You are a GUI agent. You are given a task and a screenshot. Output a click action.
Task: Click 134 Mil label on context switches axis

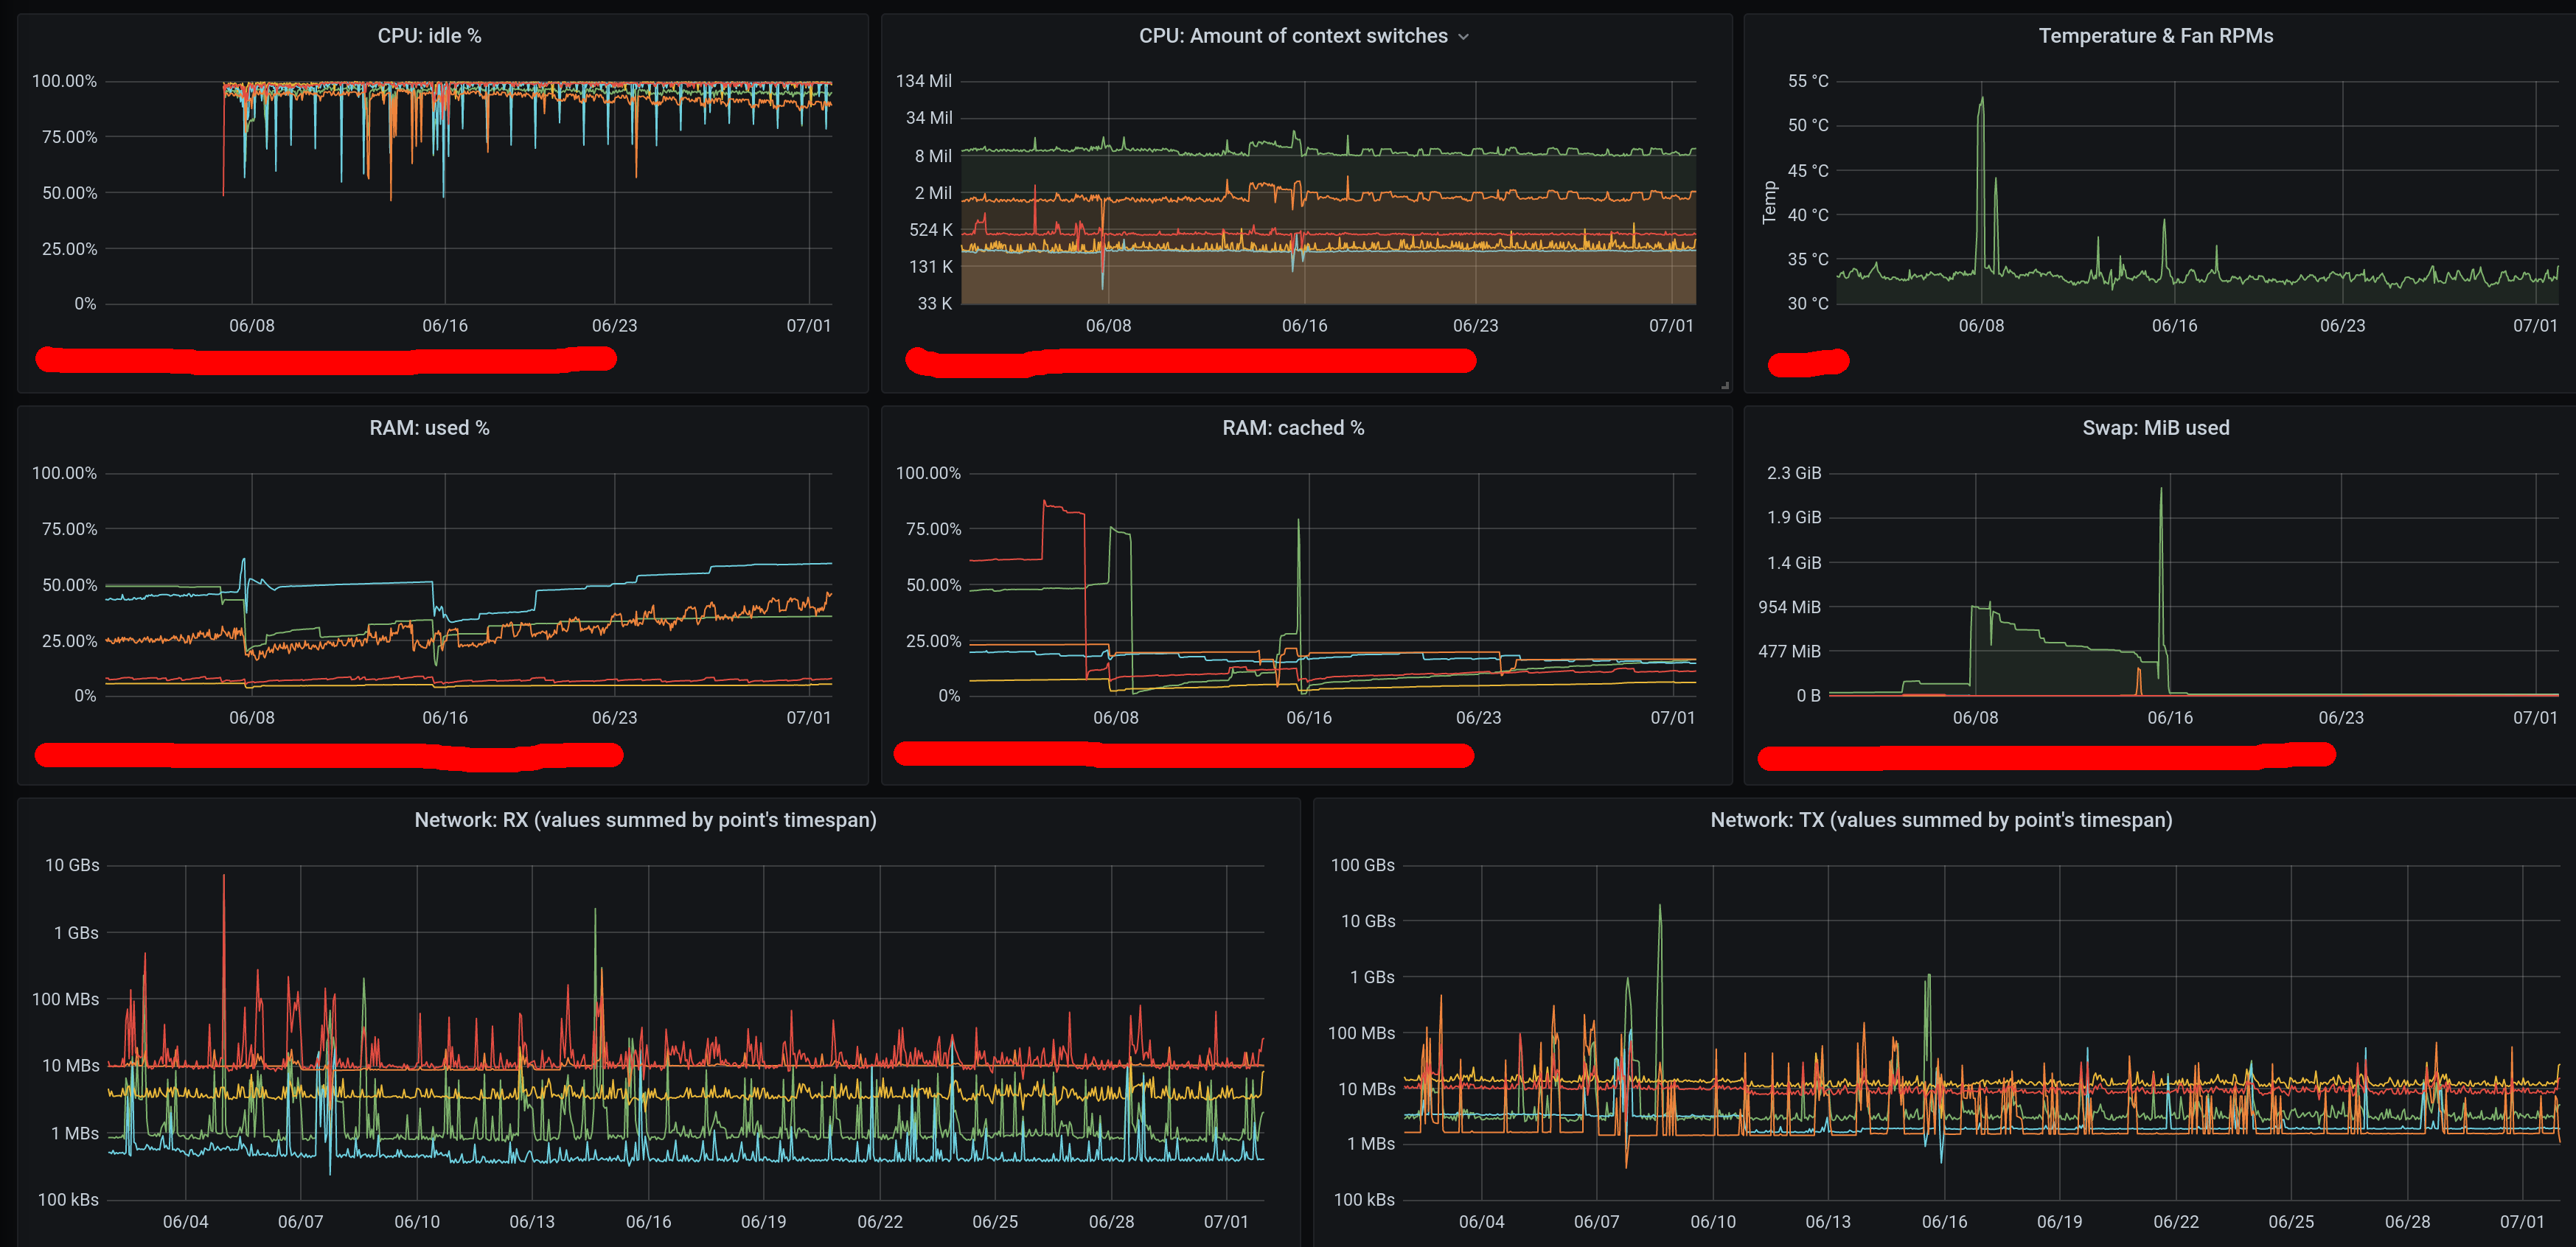click(x=924, y=81)
